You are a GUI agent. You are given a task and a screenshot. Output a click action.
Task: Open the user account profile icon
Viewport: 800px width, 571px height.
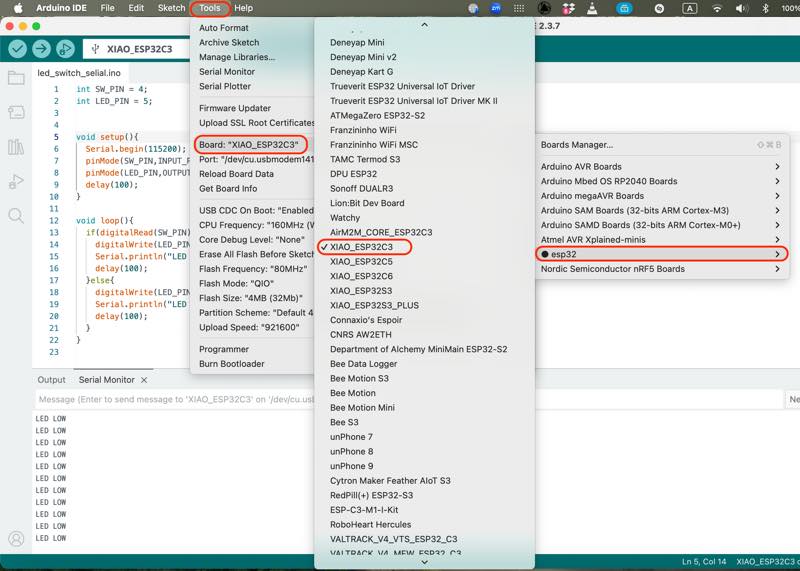click(x=16, y=539)
